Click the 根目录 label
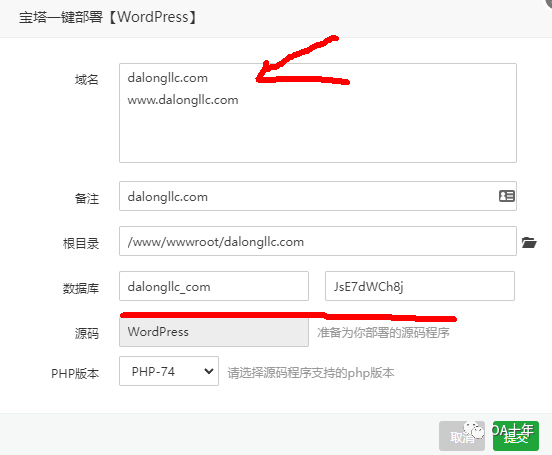This screenshot has width=552, height=455. tap(81, 243)
